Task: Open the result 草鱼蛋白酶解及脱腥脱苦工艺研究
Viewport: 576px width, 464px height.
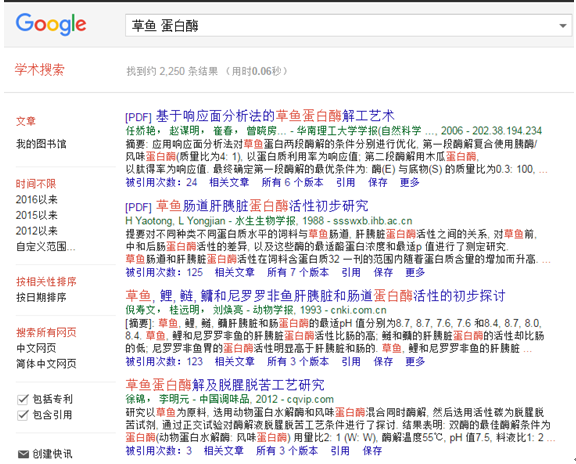Action: point(225,385)
